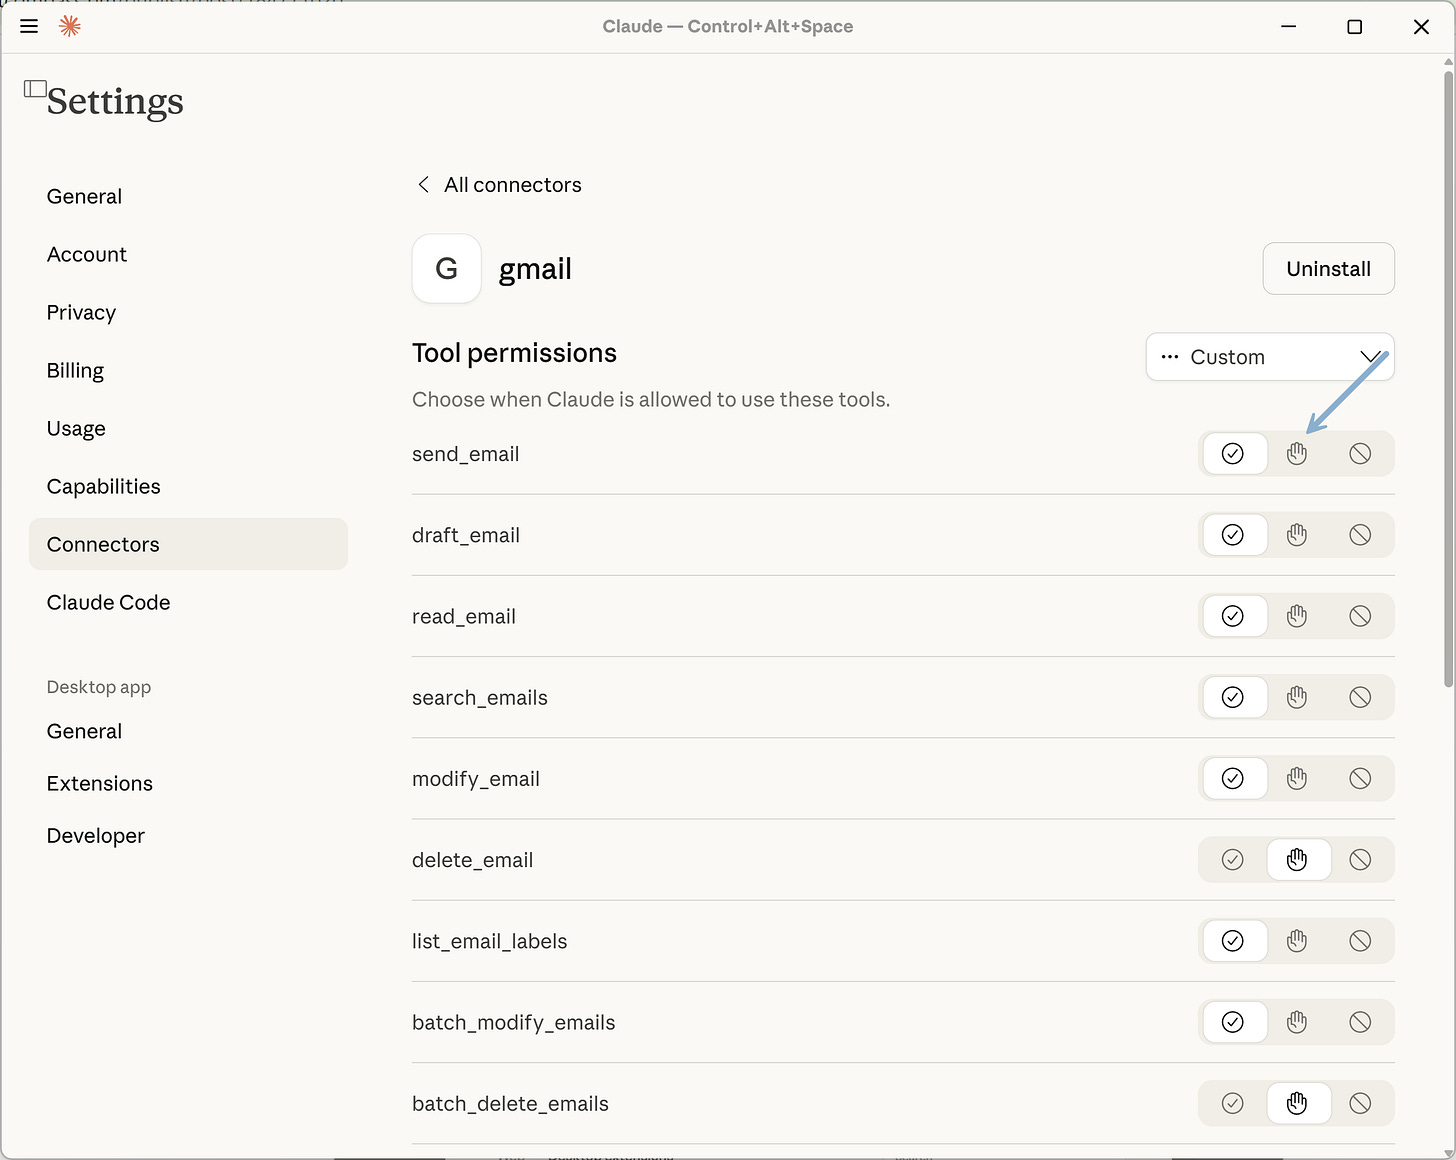Allow the delete_email tool
This screenshot has width=1456, height=1160.
tap(1232, 859)
